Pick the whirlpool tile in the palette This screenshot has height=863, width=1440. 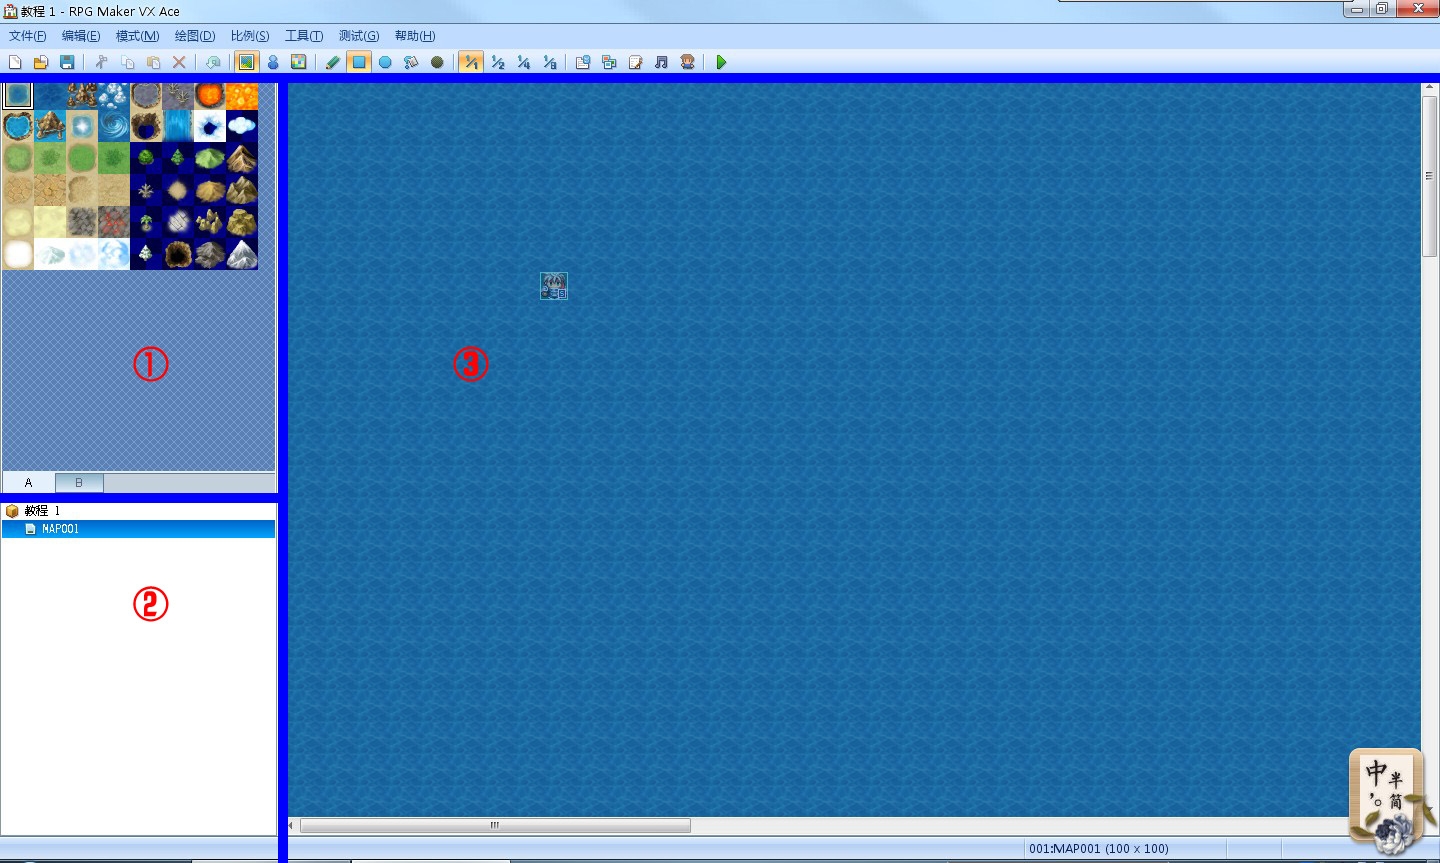click(114, 126)
